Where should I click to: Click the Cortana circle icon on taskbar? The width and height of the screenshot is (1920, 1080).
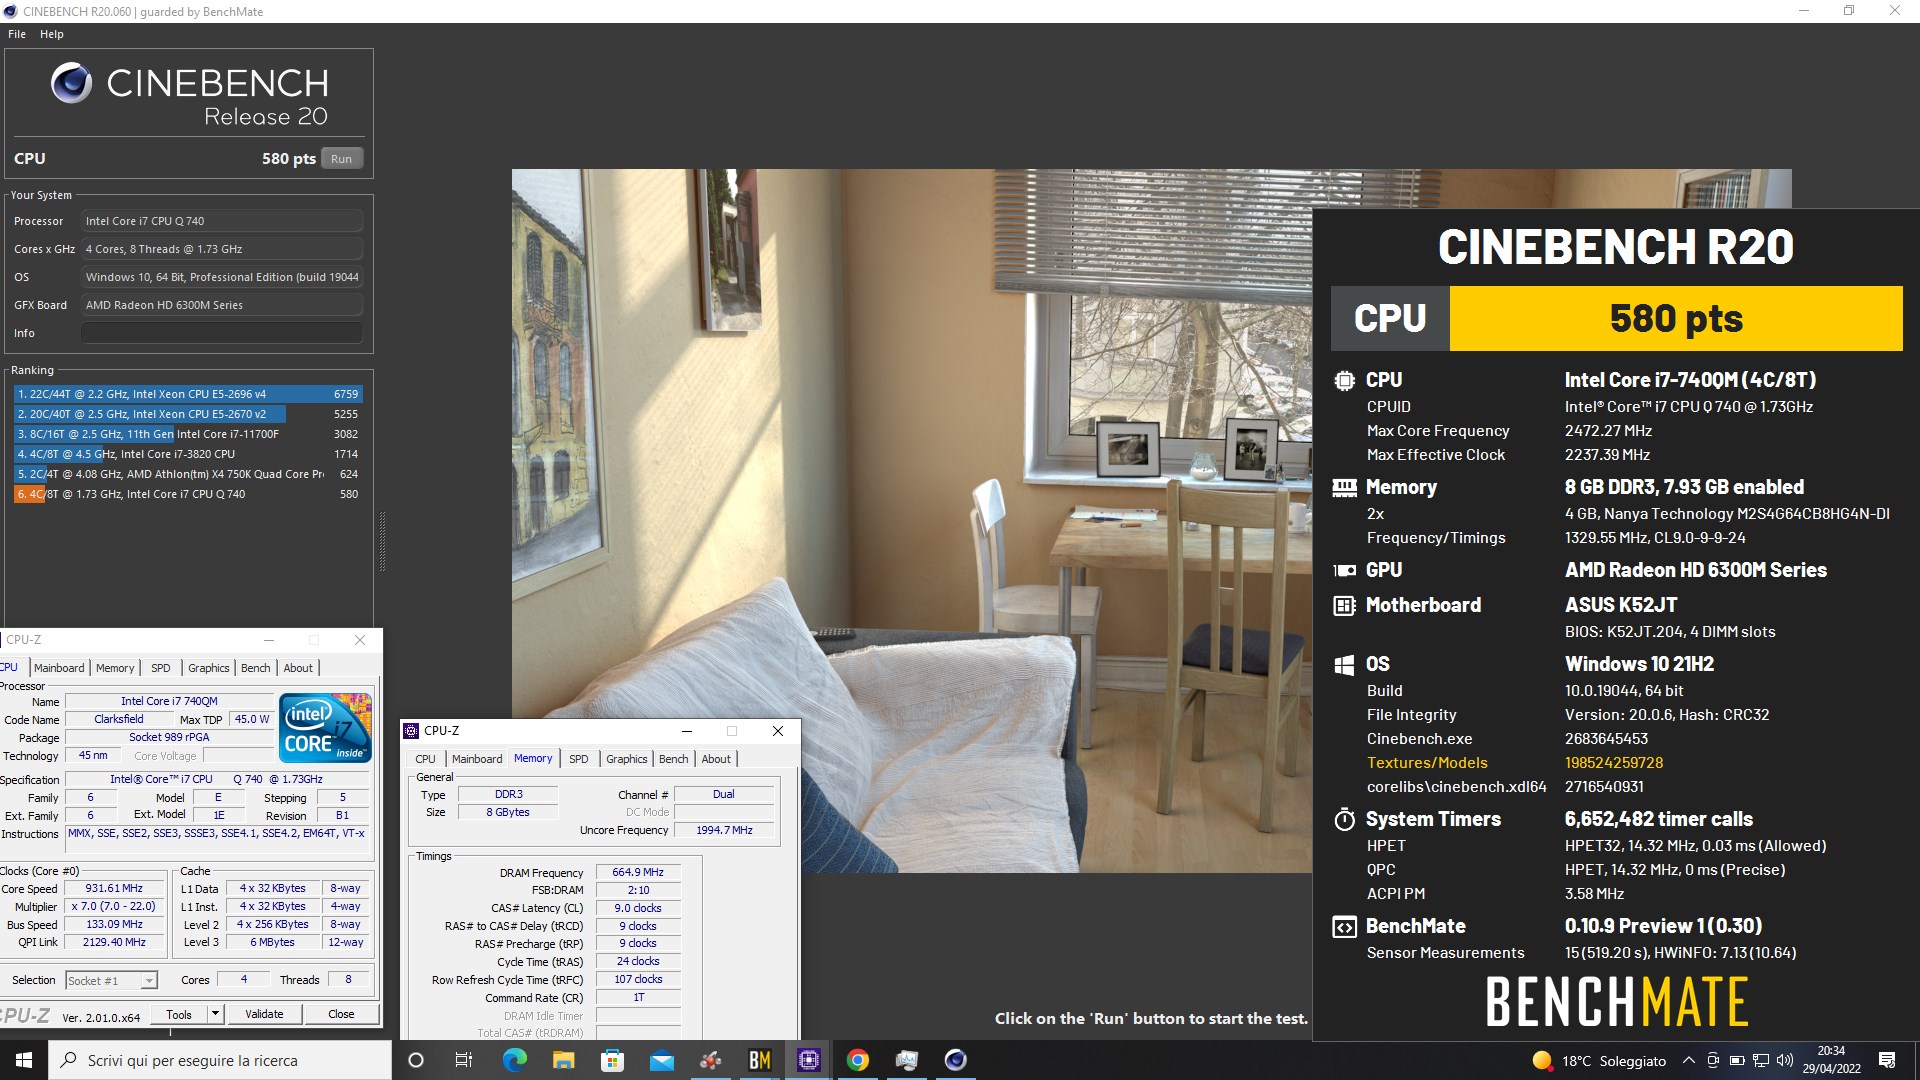(416, 1060)
